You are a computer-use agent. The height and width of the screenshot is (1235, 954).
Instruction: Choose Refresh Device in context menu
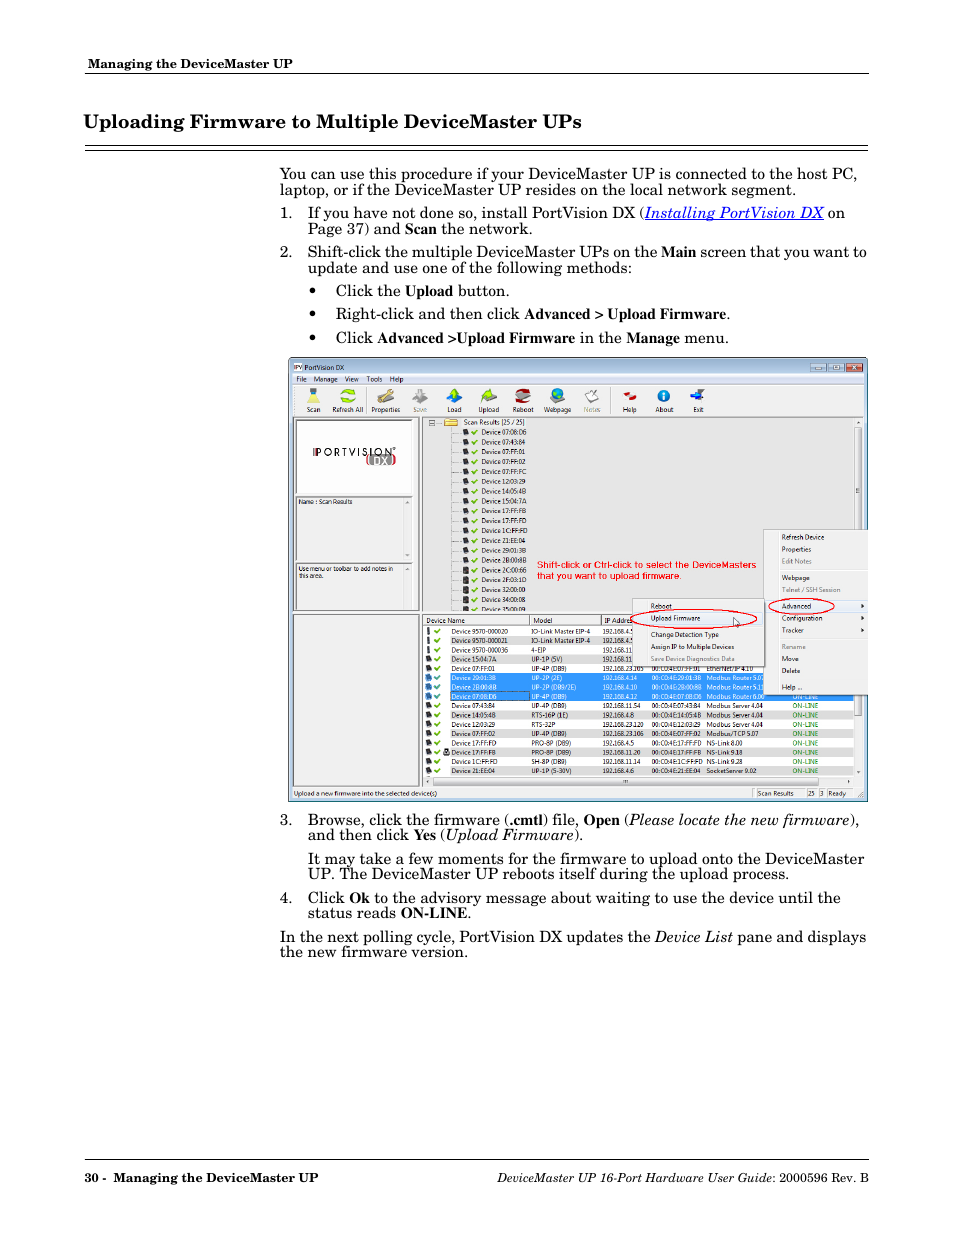(x=803, y=537)
